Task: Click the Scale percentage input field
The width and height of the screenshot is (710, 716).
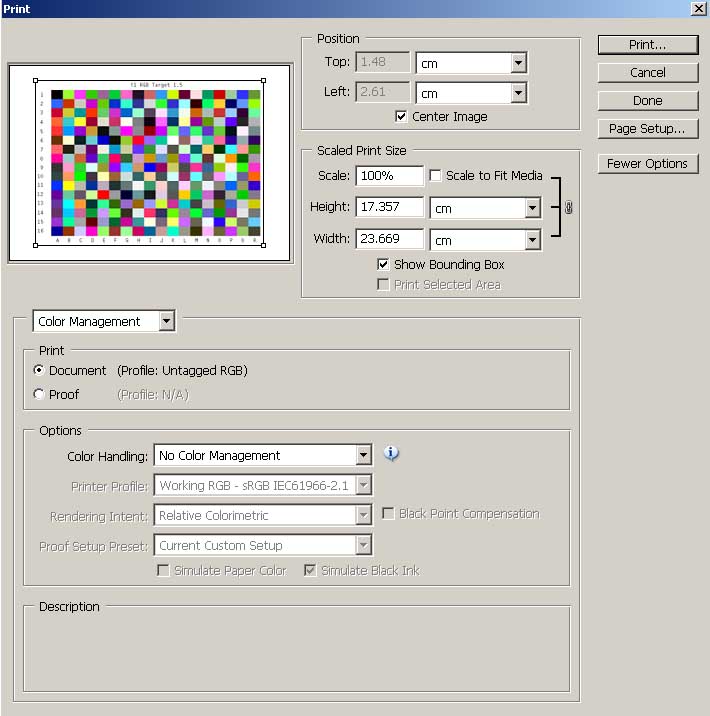Action: pyautogui.click(x=389, y=176)
